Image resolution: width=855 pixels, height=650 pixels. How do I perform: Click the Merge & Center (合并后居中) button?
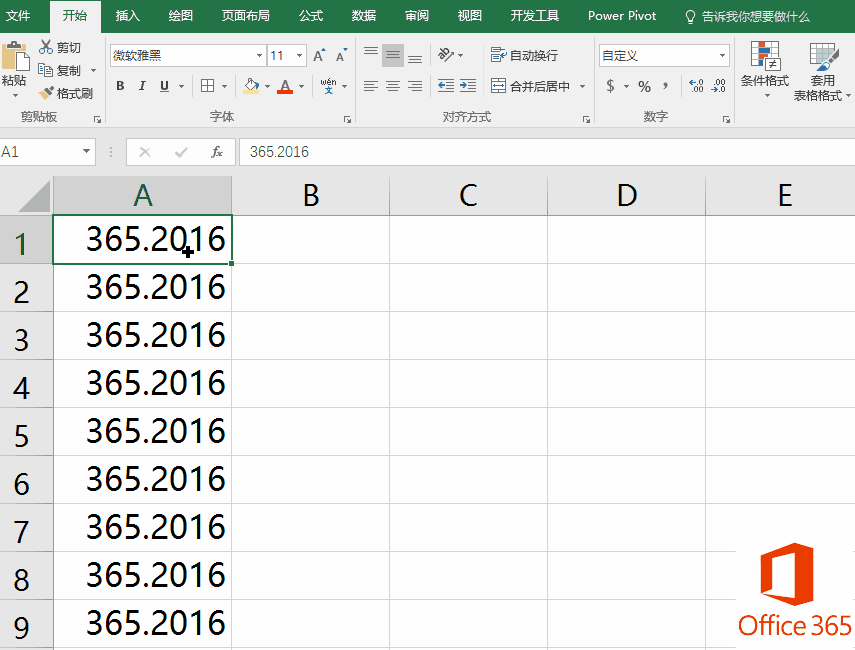click(530, 86)
